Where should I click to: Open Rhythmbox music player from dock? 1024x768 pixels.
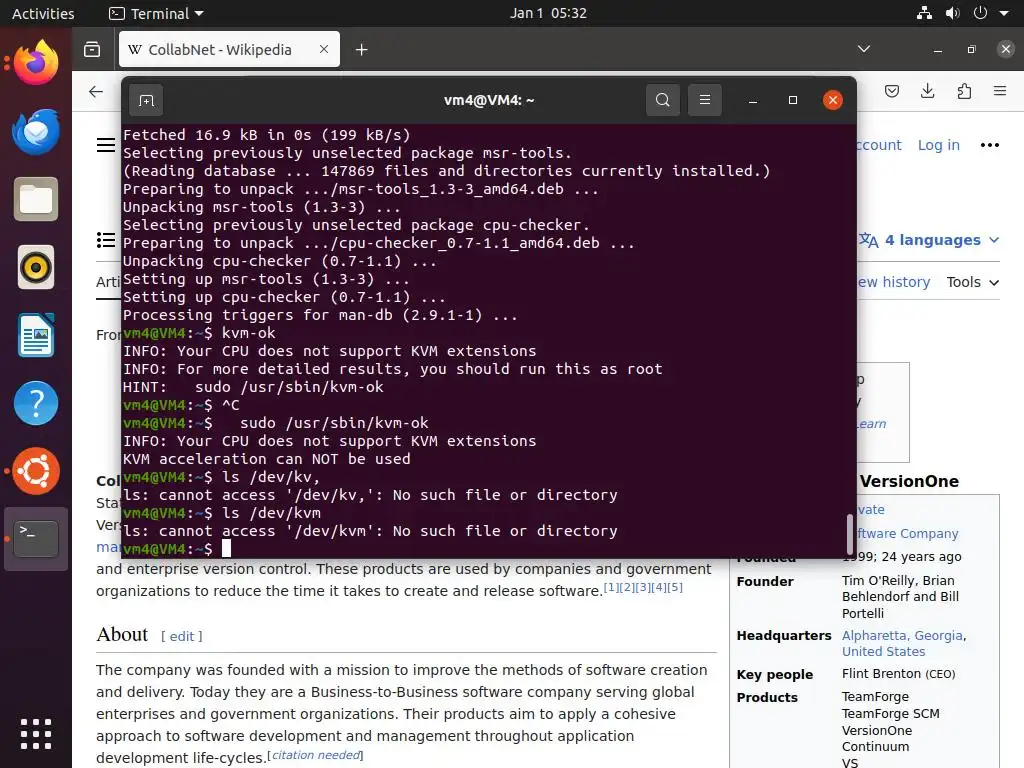36,267
